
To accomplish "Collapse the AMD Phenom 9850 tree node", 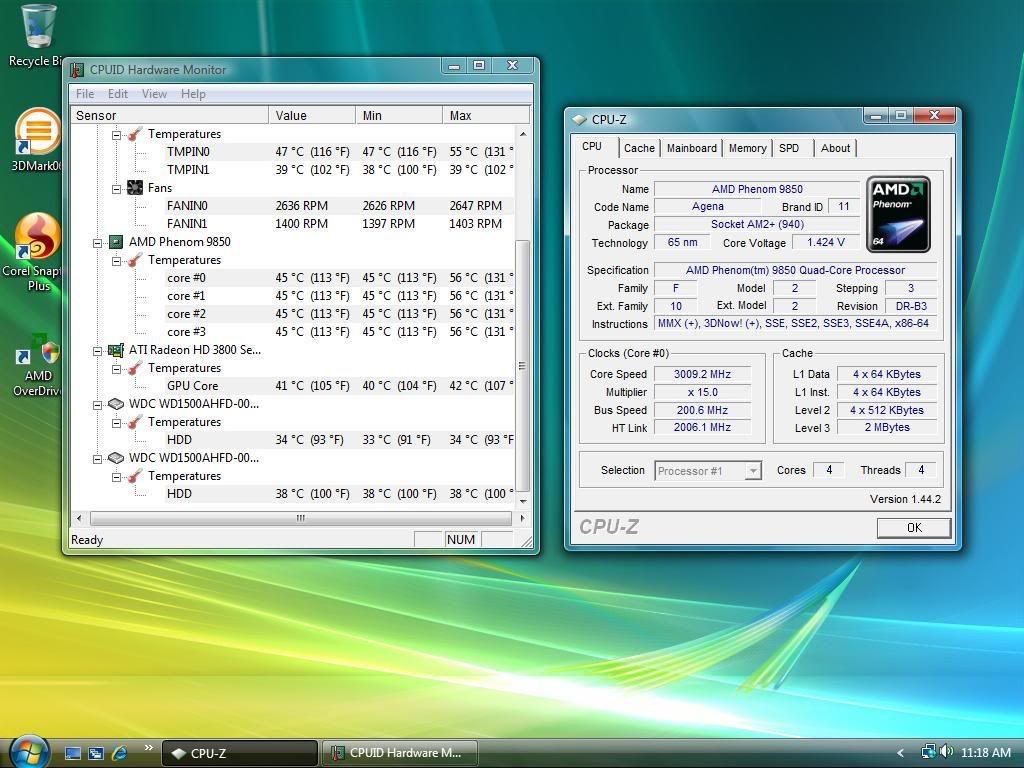I will [x=97, y=243].
